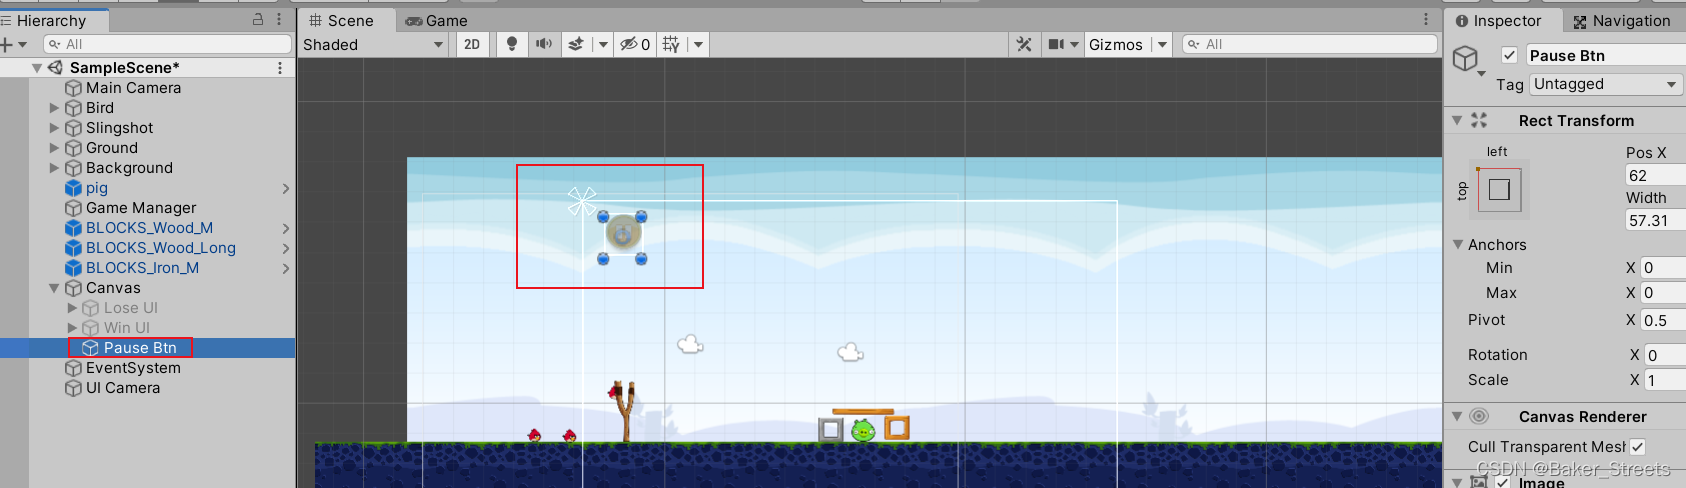Click the anchor pinwheel marker in scene
The height and width of the screenshot is (488, 1686).
582,201
